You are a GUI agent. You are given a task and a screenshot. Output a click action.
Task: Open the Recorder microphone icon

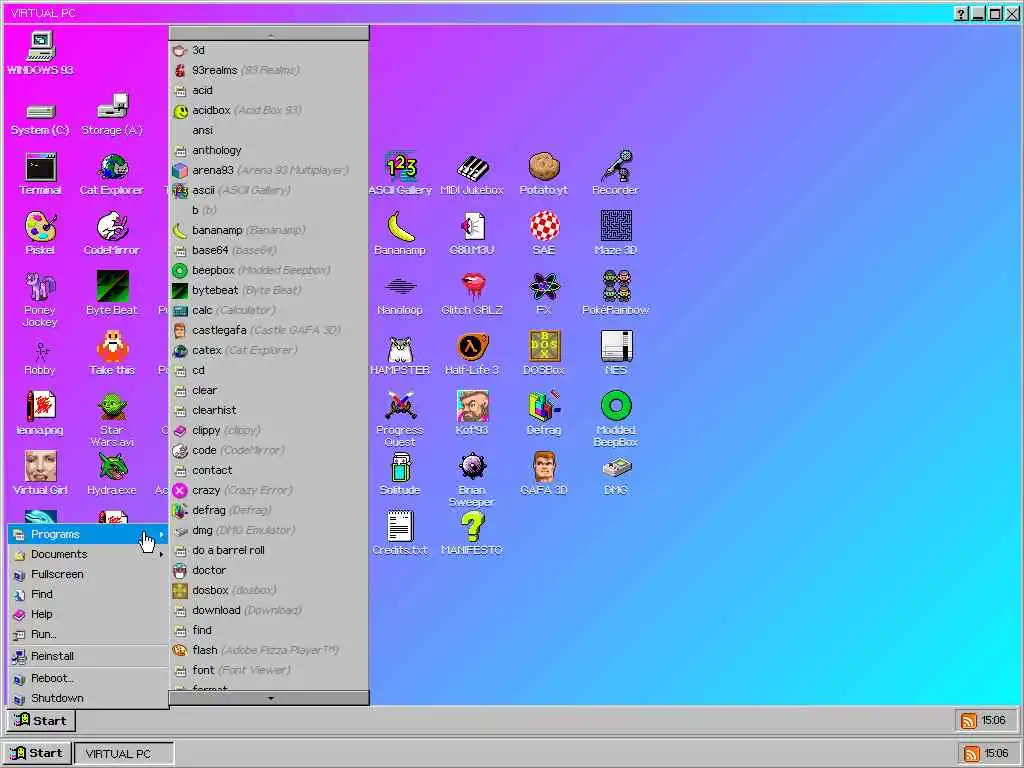point(615,174)
